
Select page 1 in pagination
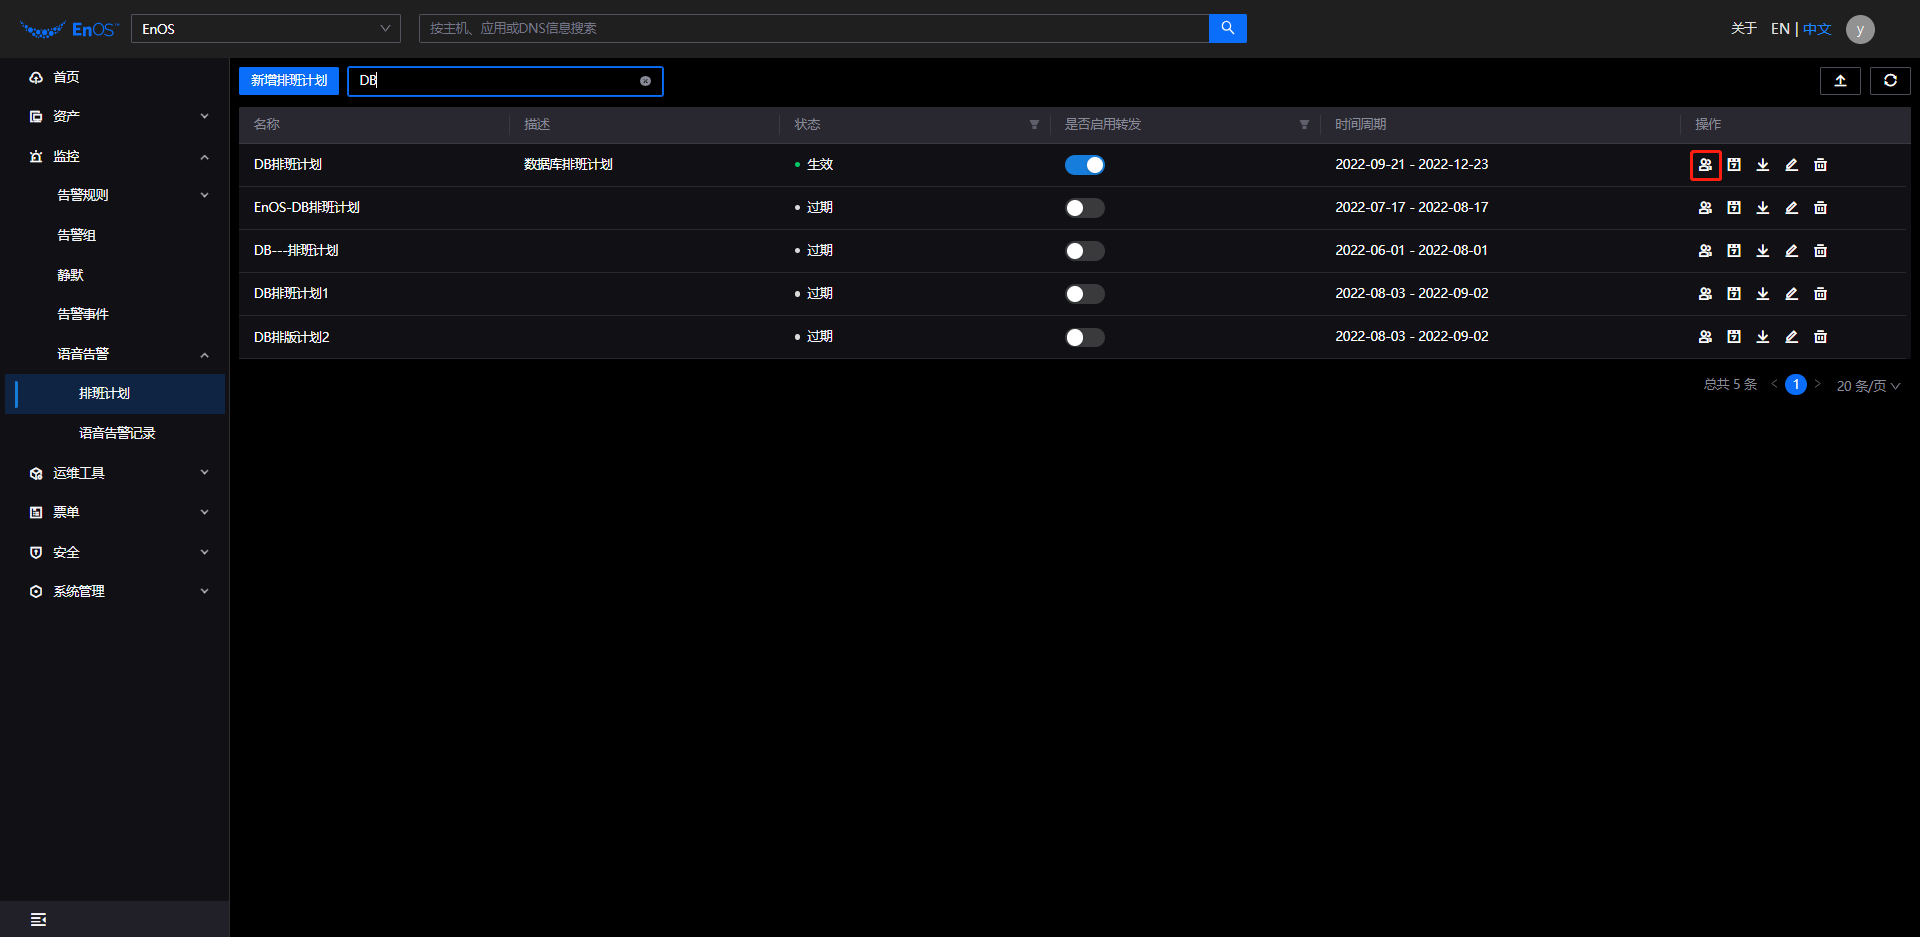(x=1796, y=385)
